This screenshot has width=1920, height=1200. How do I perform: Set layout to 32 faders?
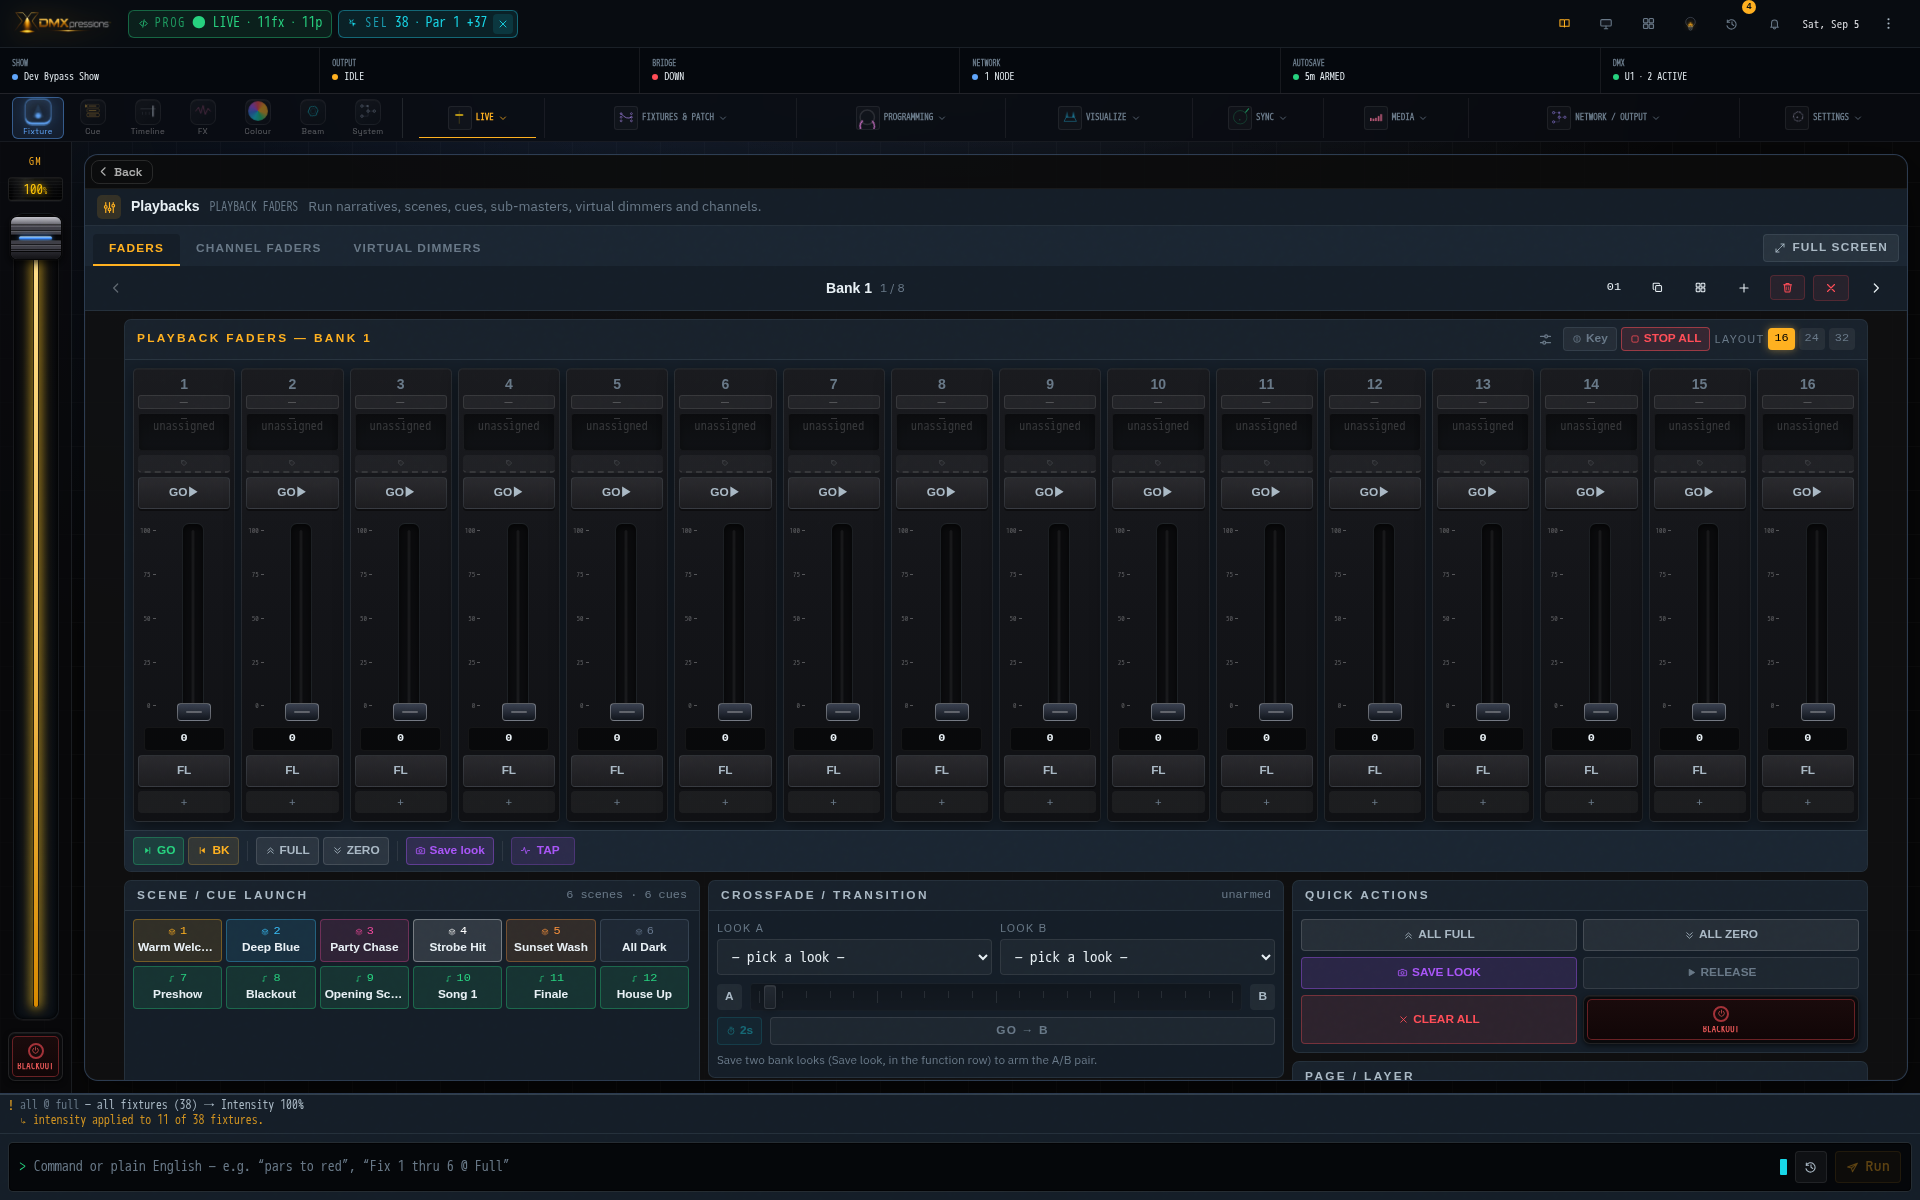click(1841, 339)
